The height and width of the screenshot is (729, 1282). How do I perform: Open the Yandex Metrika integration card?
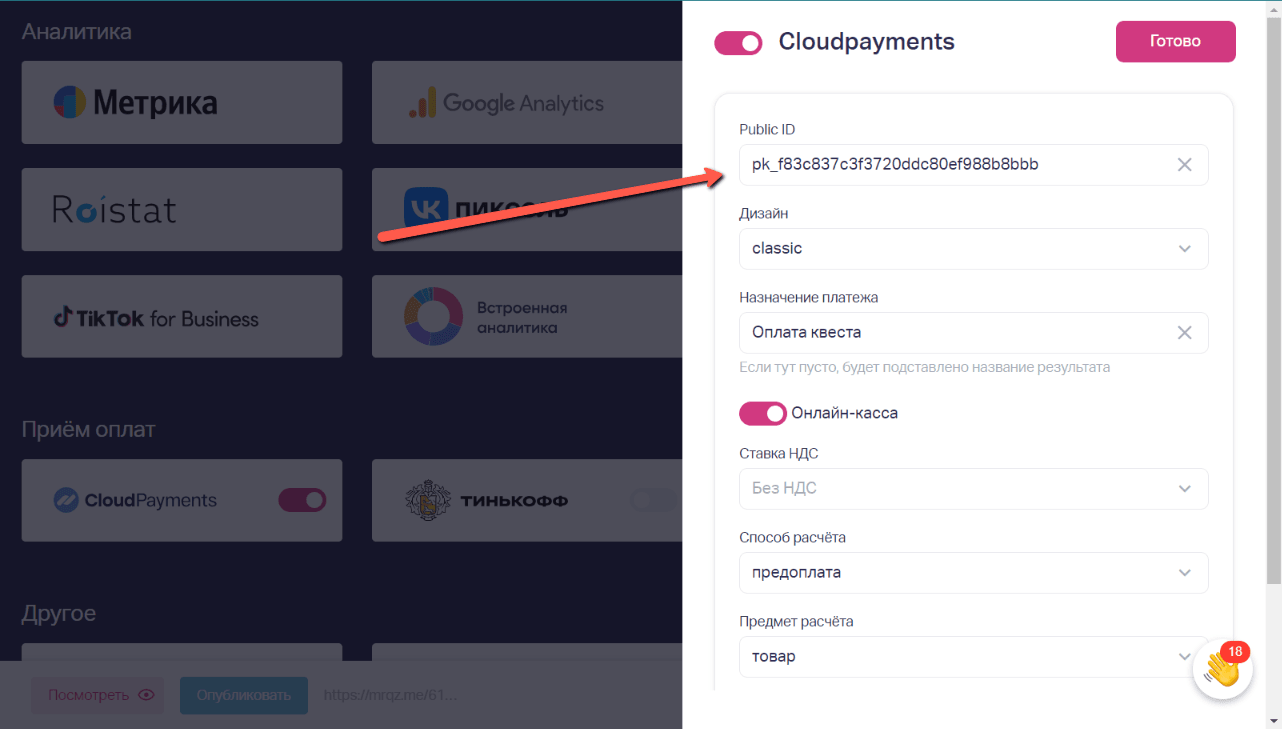[x=182, y=102]
